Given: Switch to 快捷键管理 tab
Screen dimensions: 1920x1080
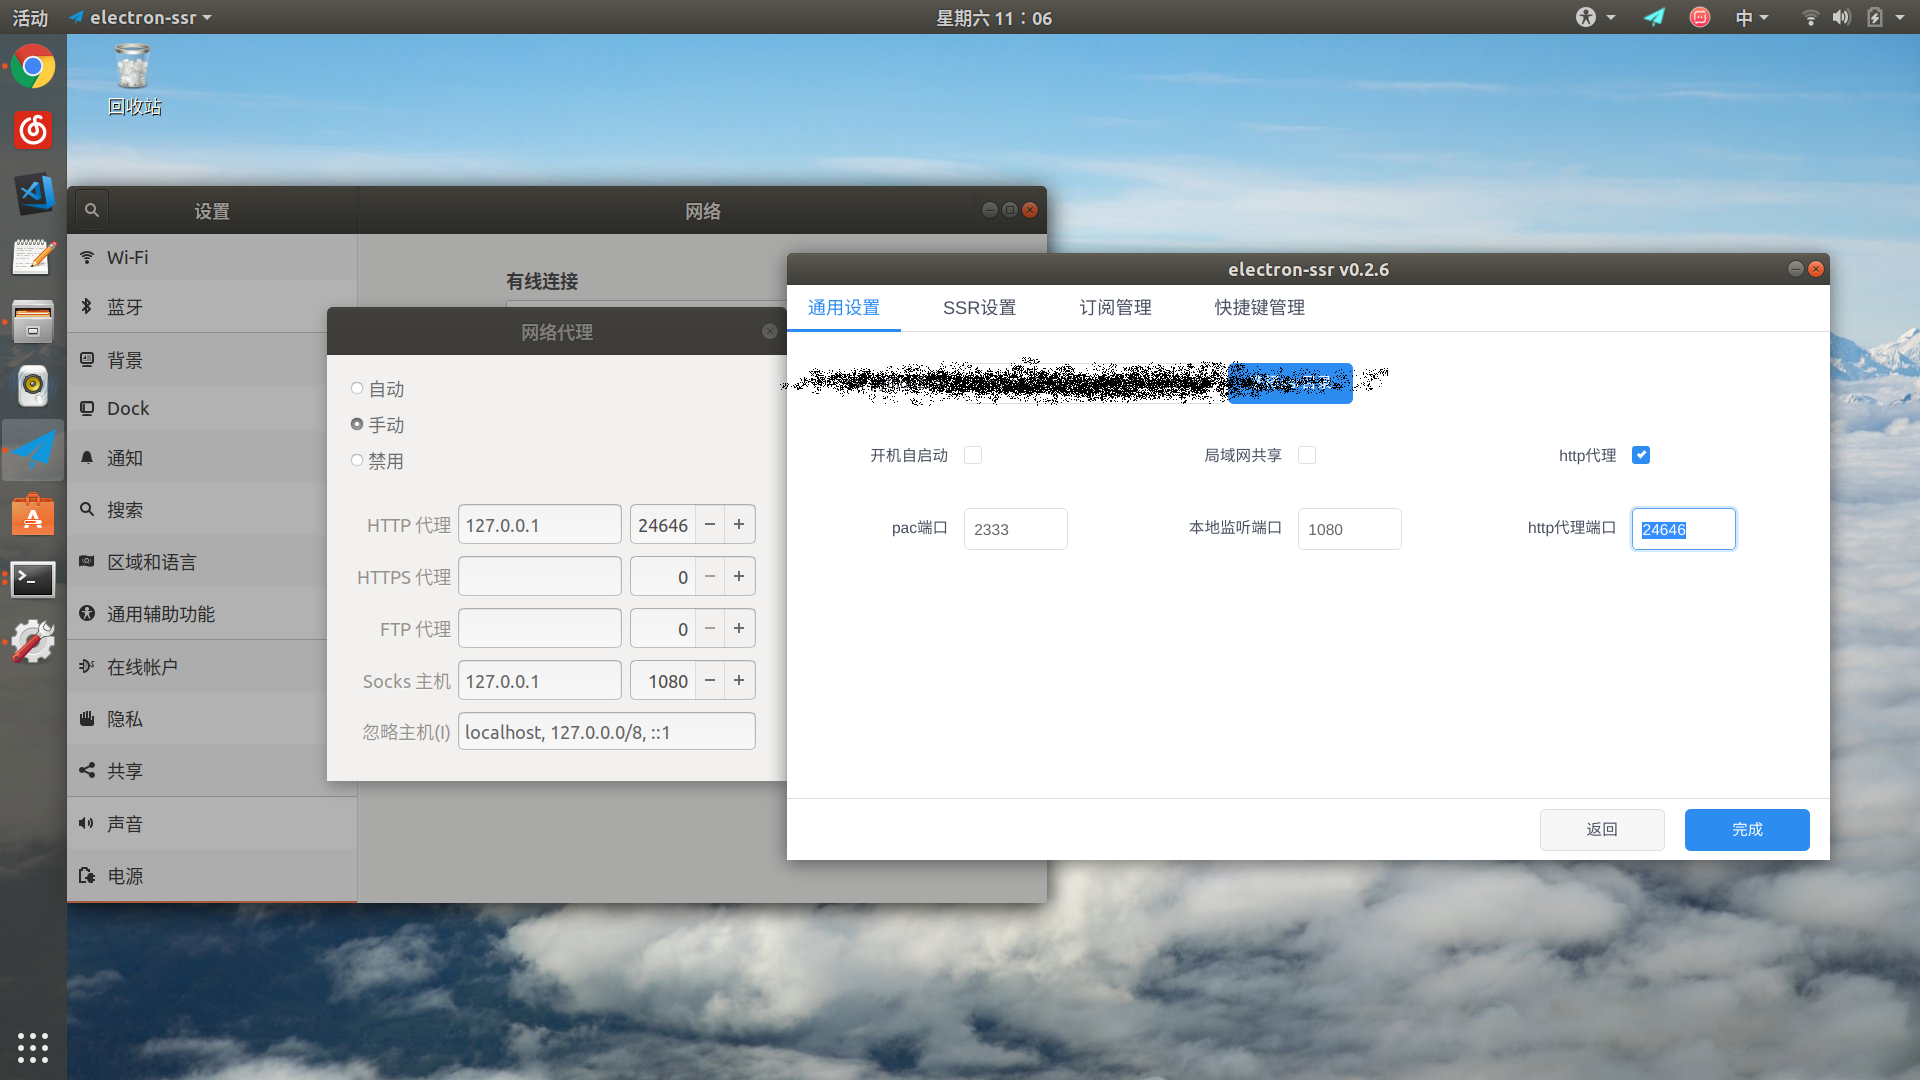Looking at the screenshot, I should point(1260,308).
